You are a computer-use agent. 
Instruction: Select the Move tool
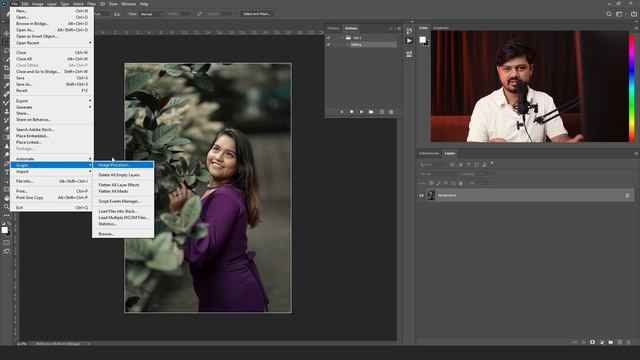click(x=7, y=33)
